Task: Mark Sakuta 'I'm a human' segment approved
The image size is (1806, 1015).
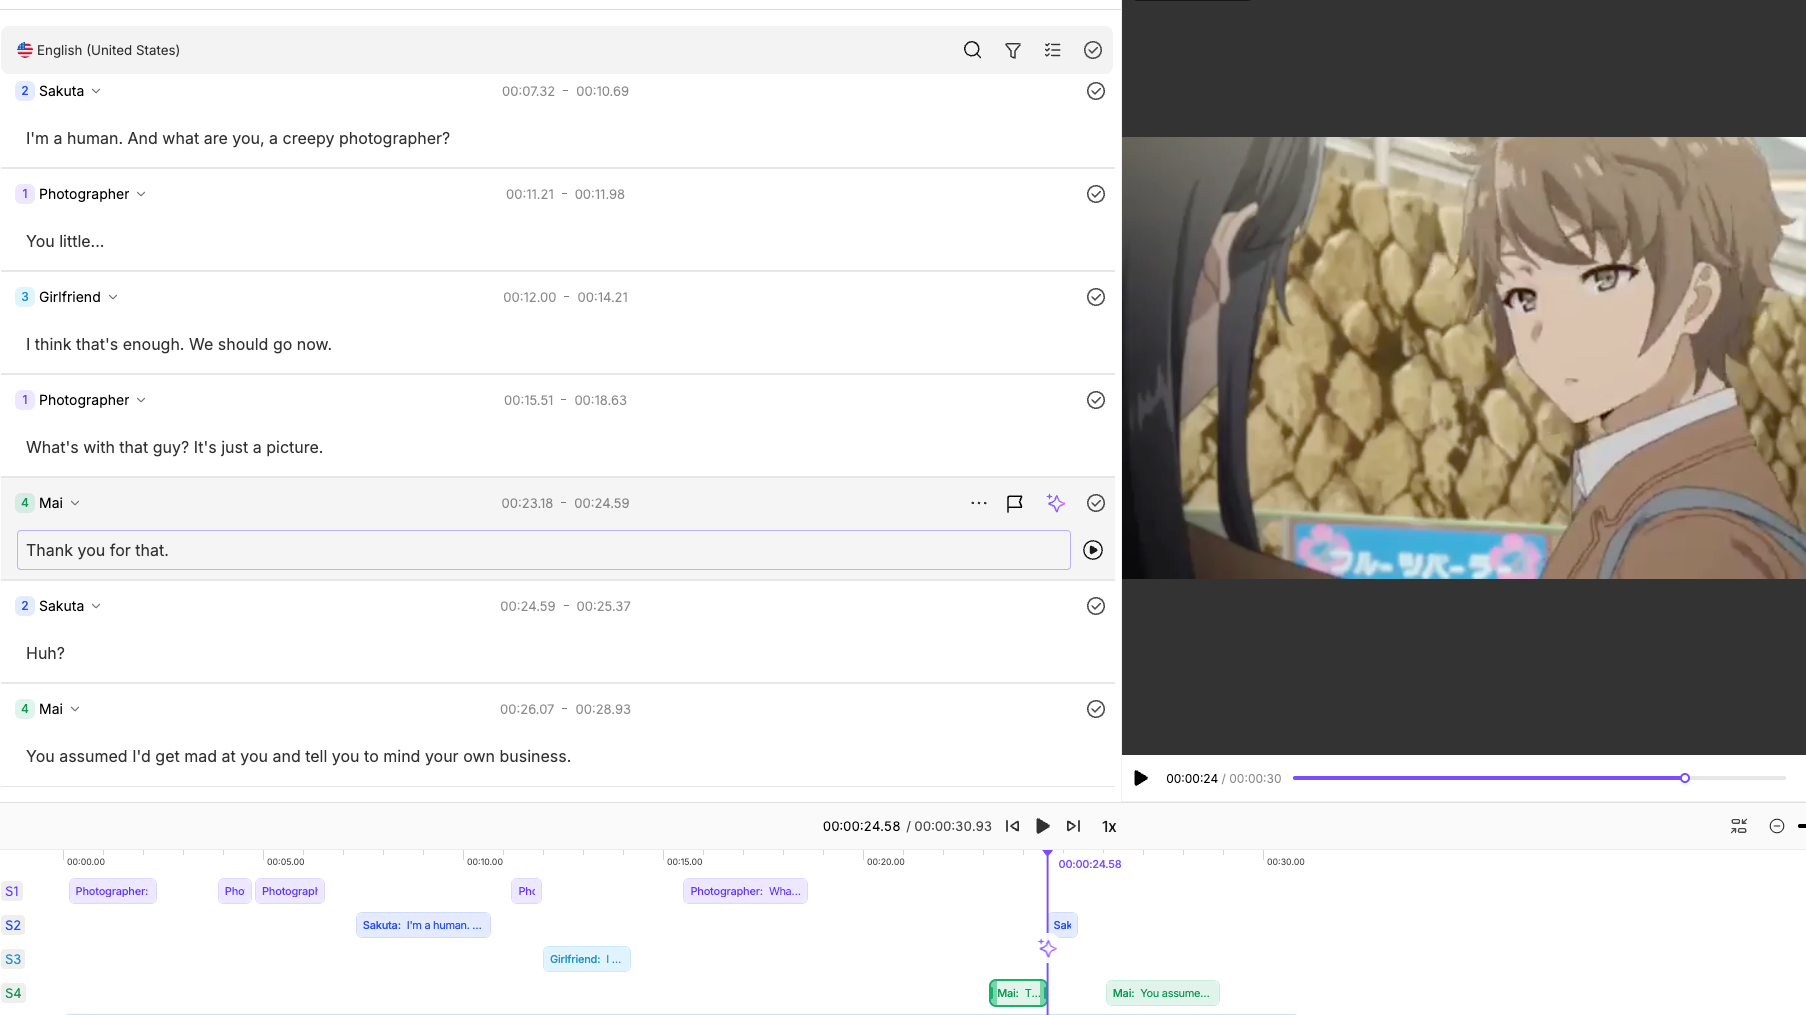Action: click(1096, 91)
